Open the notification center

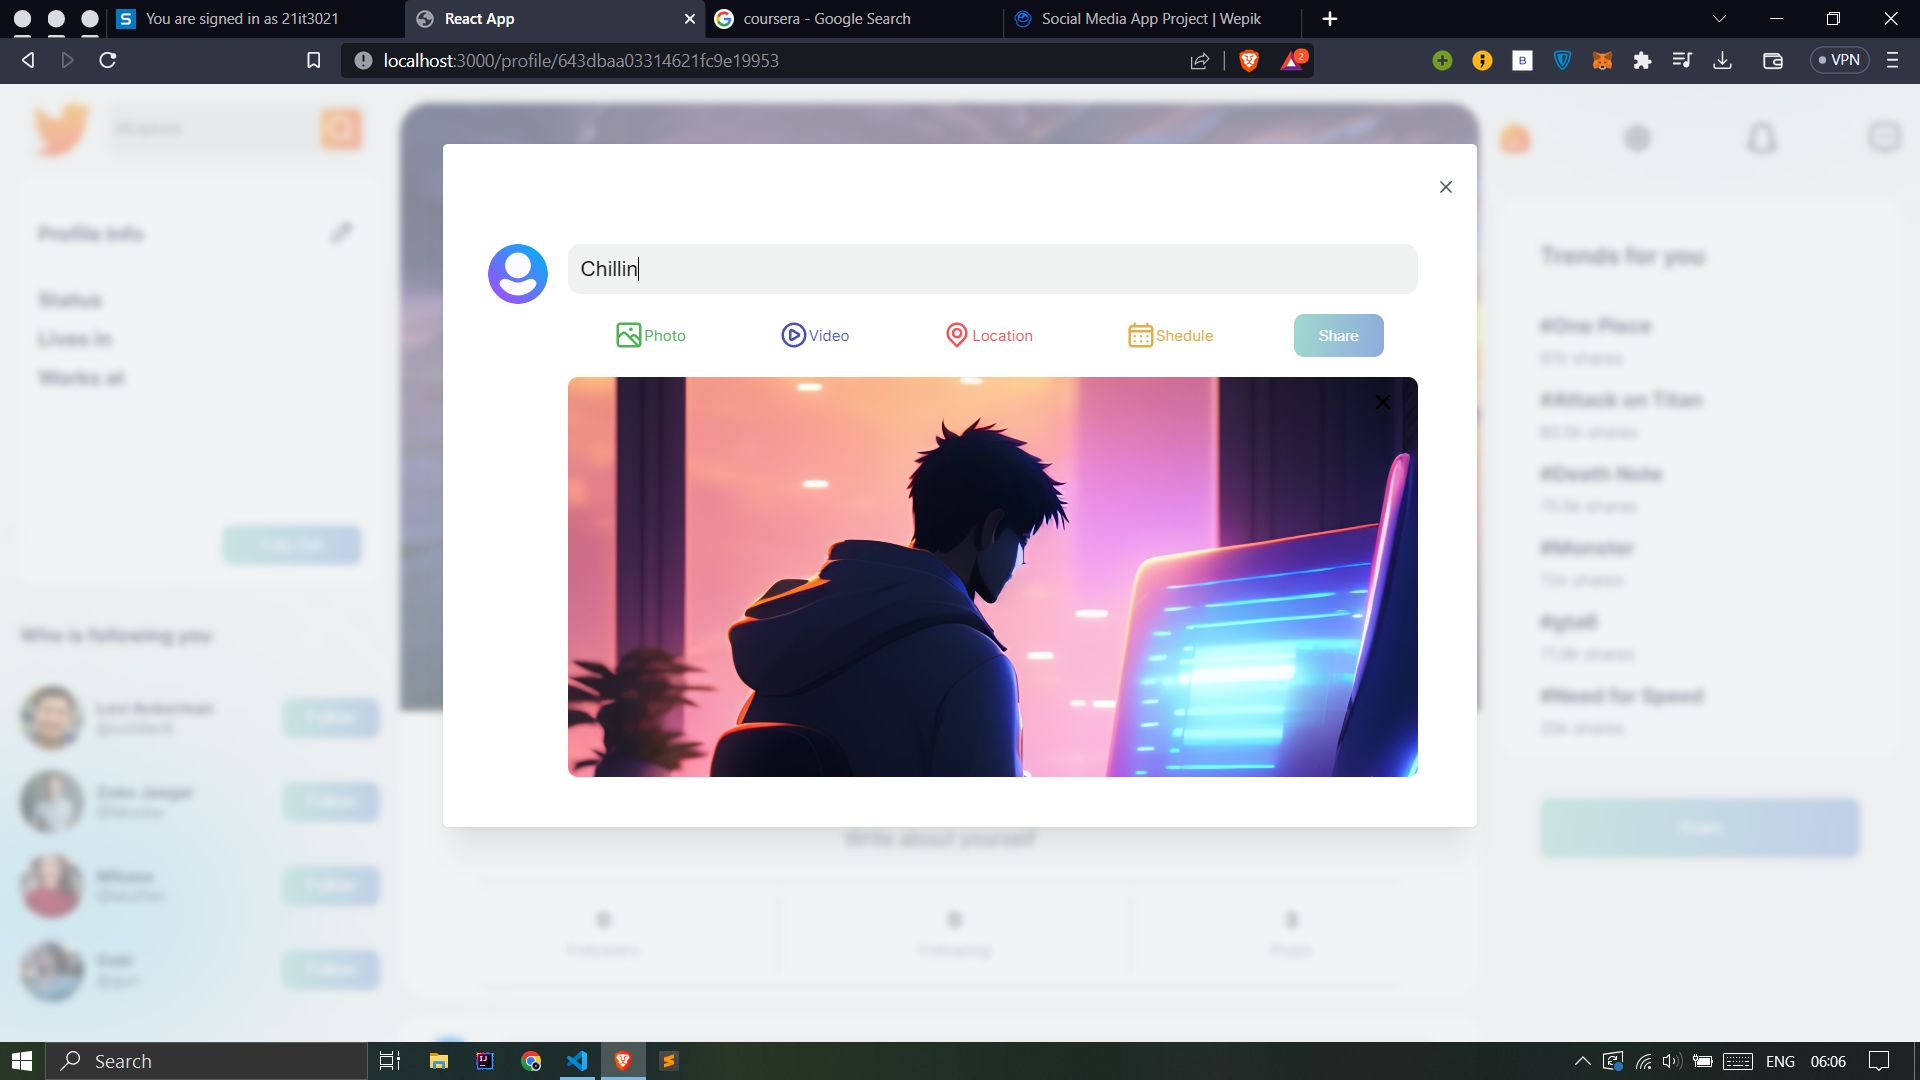(x=1879, y=1061)
